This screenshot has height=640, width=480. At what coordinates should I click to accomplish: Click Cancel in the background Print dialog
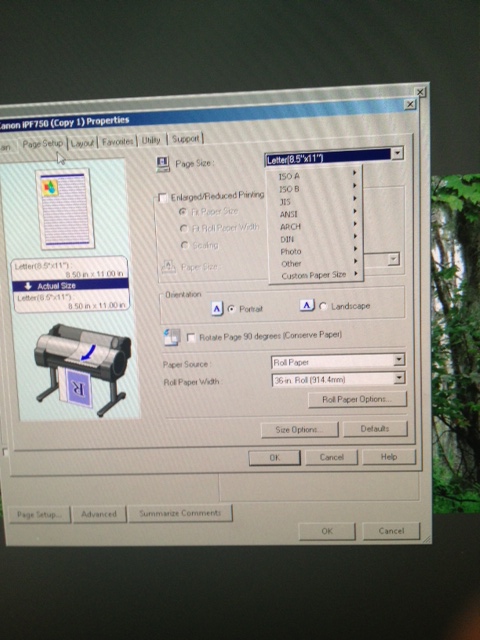[391, 531]
